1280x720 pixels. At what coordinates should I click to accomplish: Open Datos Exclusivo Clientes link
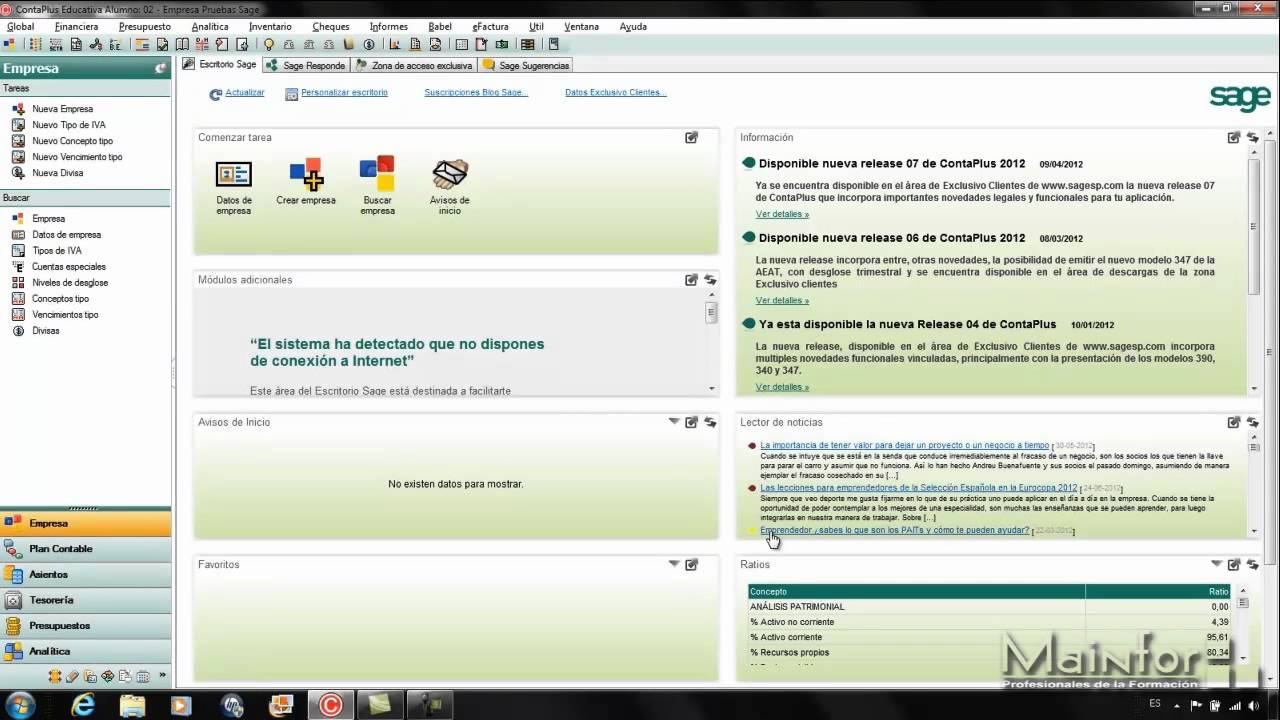pos(616,92)
